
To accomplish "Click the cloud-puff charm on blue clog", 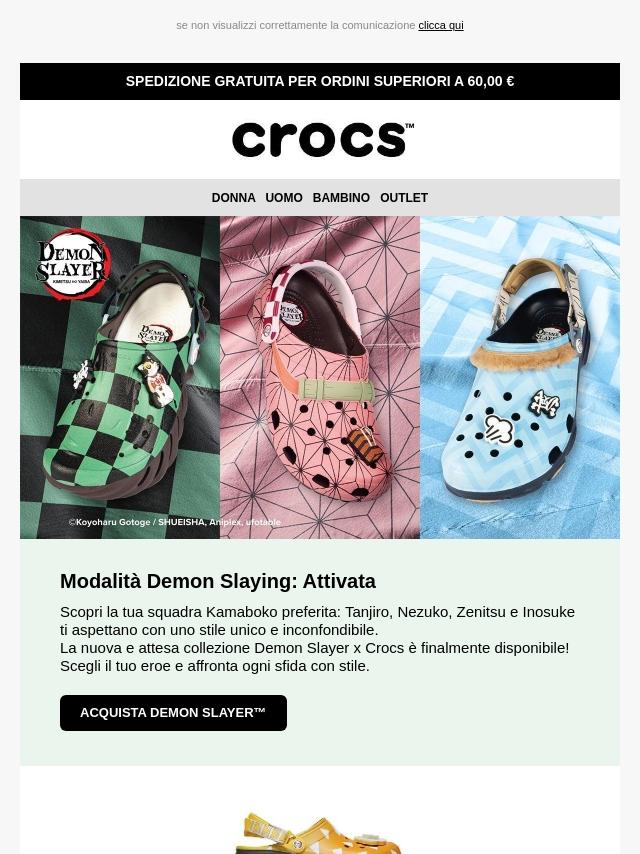I will coord(499,429).
